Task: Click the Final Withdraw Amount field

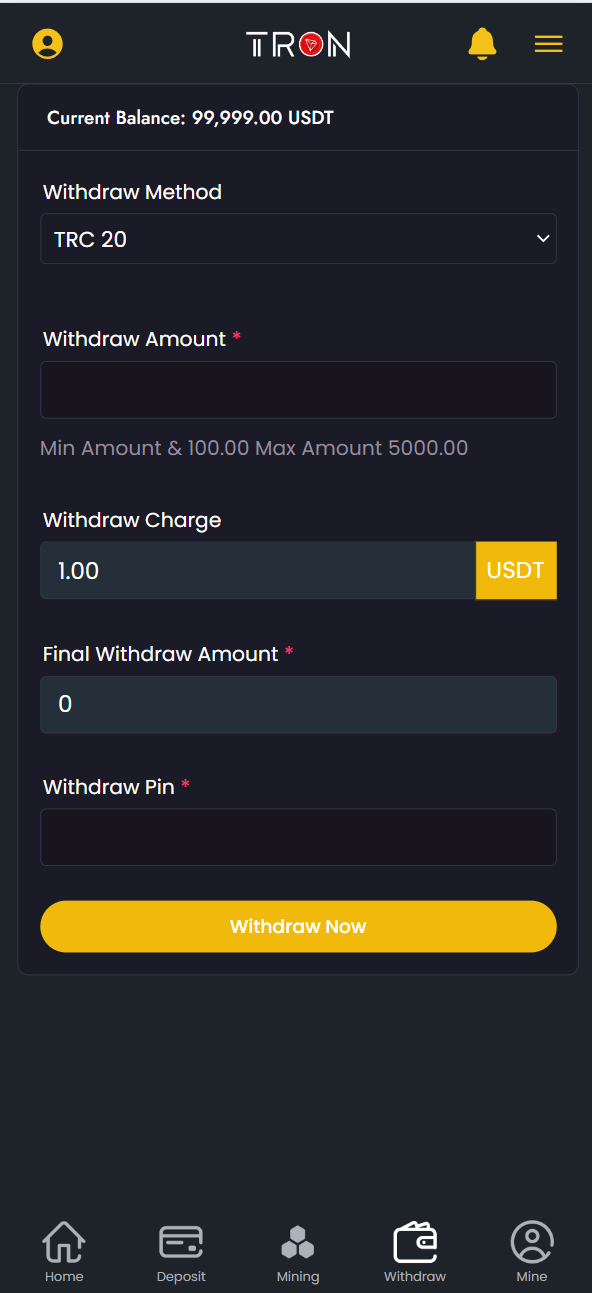Action: tap(298, 704)
